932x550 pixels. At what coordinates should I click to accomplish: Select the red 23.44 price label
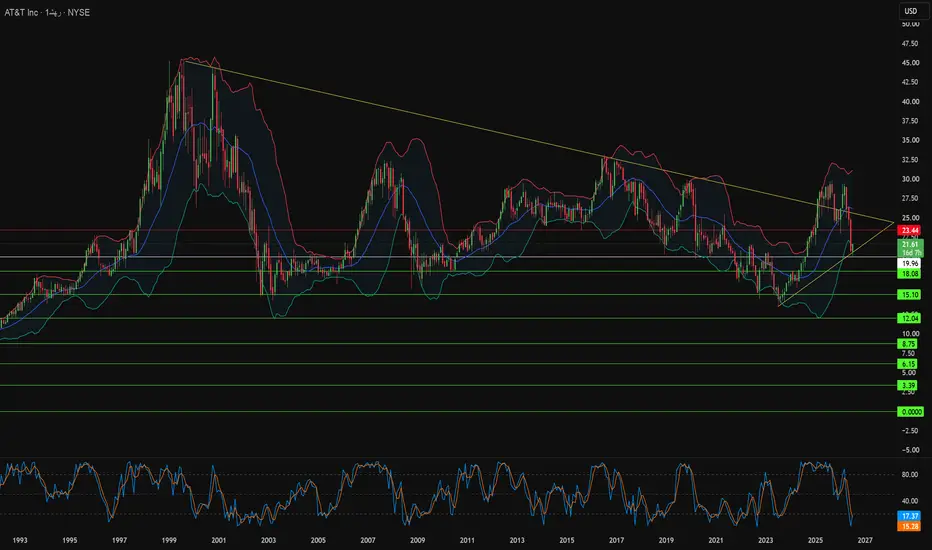[910, 231]
